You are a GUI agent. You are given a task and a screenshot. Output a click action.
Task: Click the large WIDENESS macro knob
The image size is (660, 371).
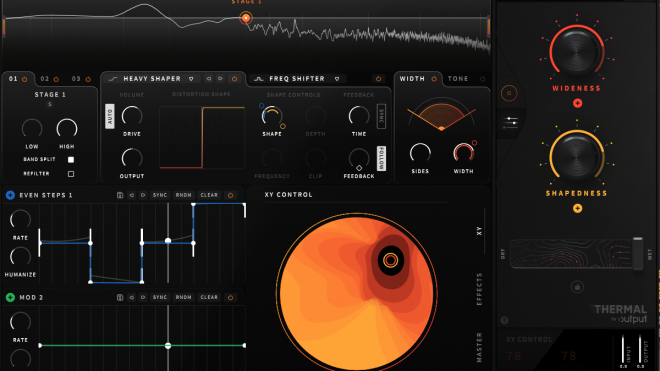tap(577, 52)
